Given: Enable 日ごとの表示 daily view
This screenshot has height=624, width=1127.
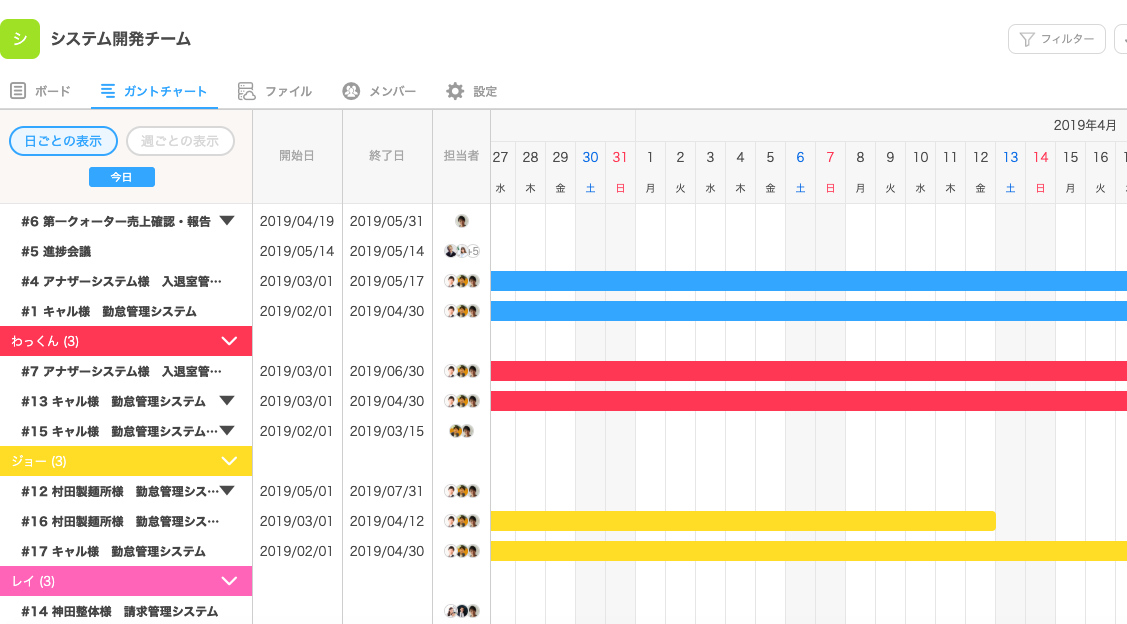Looking at the screenshot, I should point(63,141).
